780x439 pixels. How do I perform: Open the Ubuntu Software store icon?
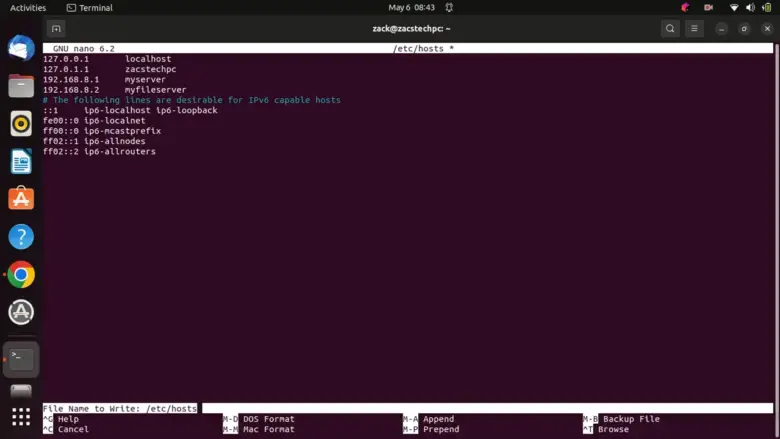click(x=21, y=198)
